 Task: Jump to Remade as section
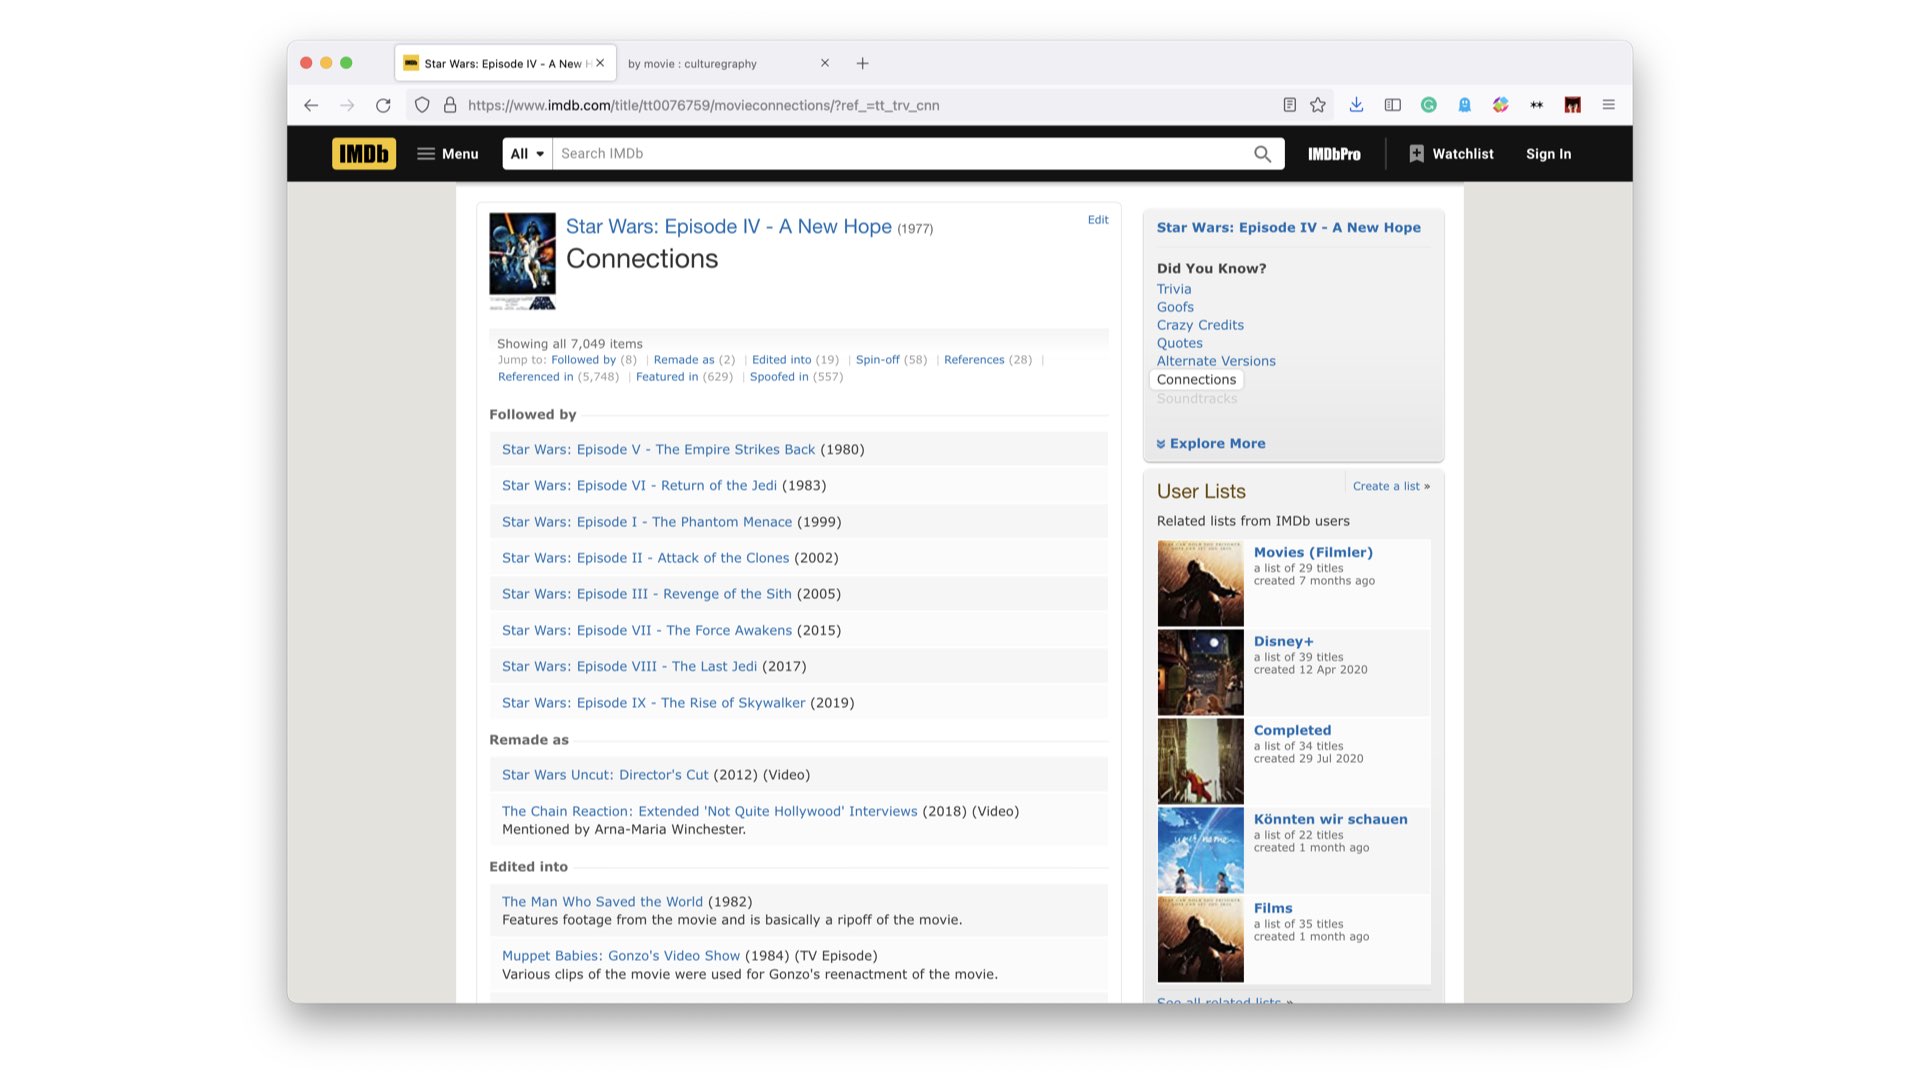(684, 360)
